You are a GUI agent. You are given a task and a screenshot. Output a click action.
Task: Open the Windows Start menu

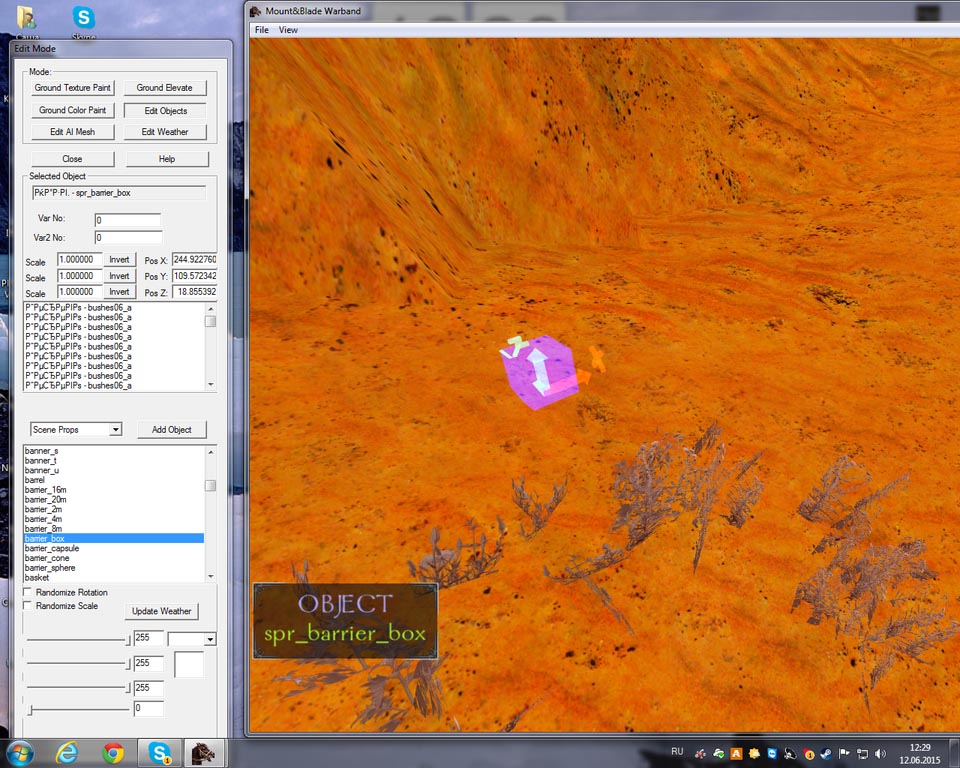(x=20, y=752)
